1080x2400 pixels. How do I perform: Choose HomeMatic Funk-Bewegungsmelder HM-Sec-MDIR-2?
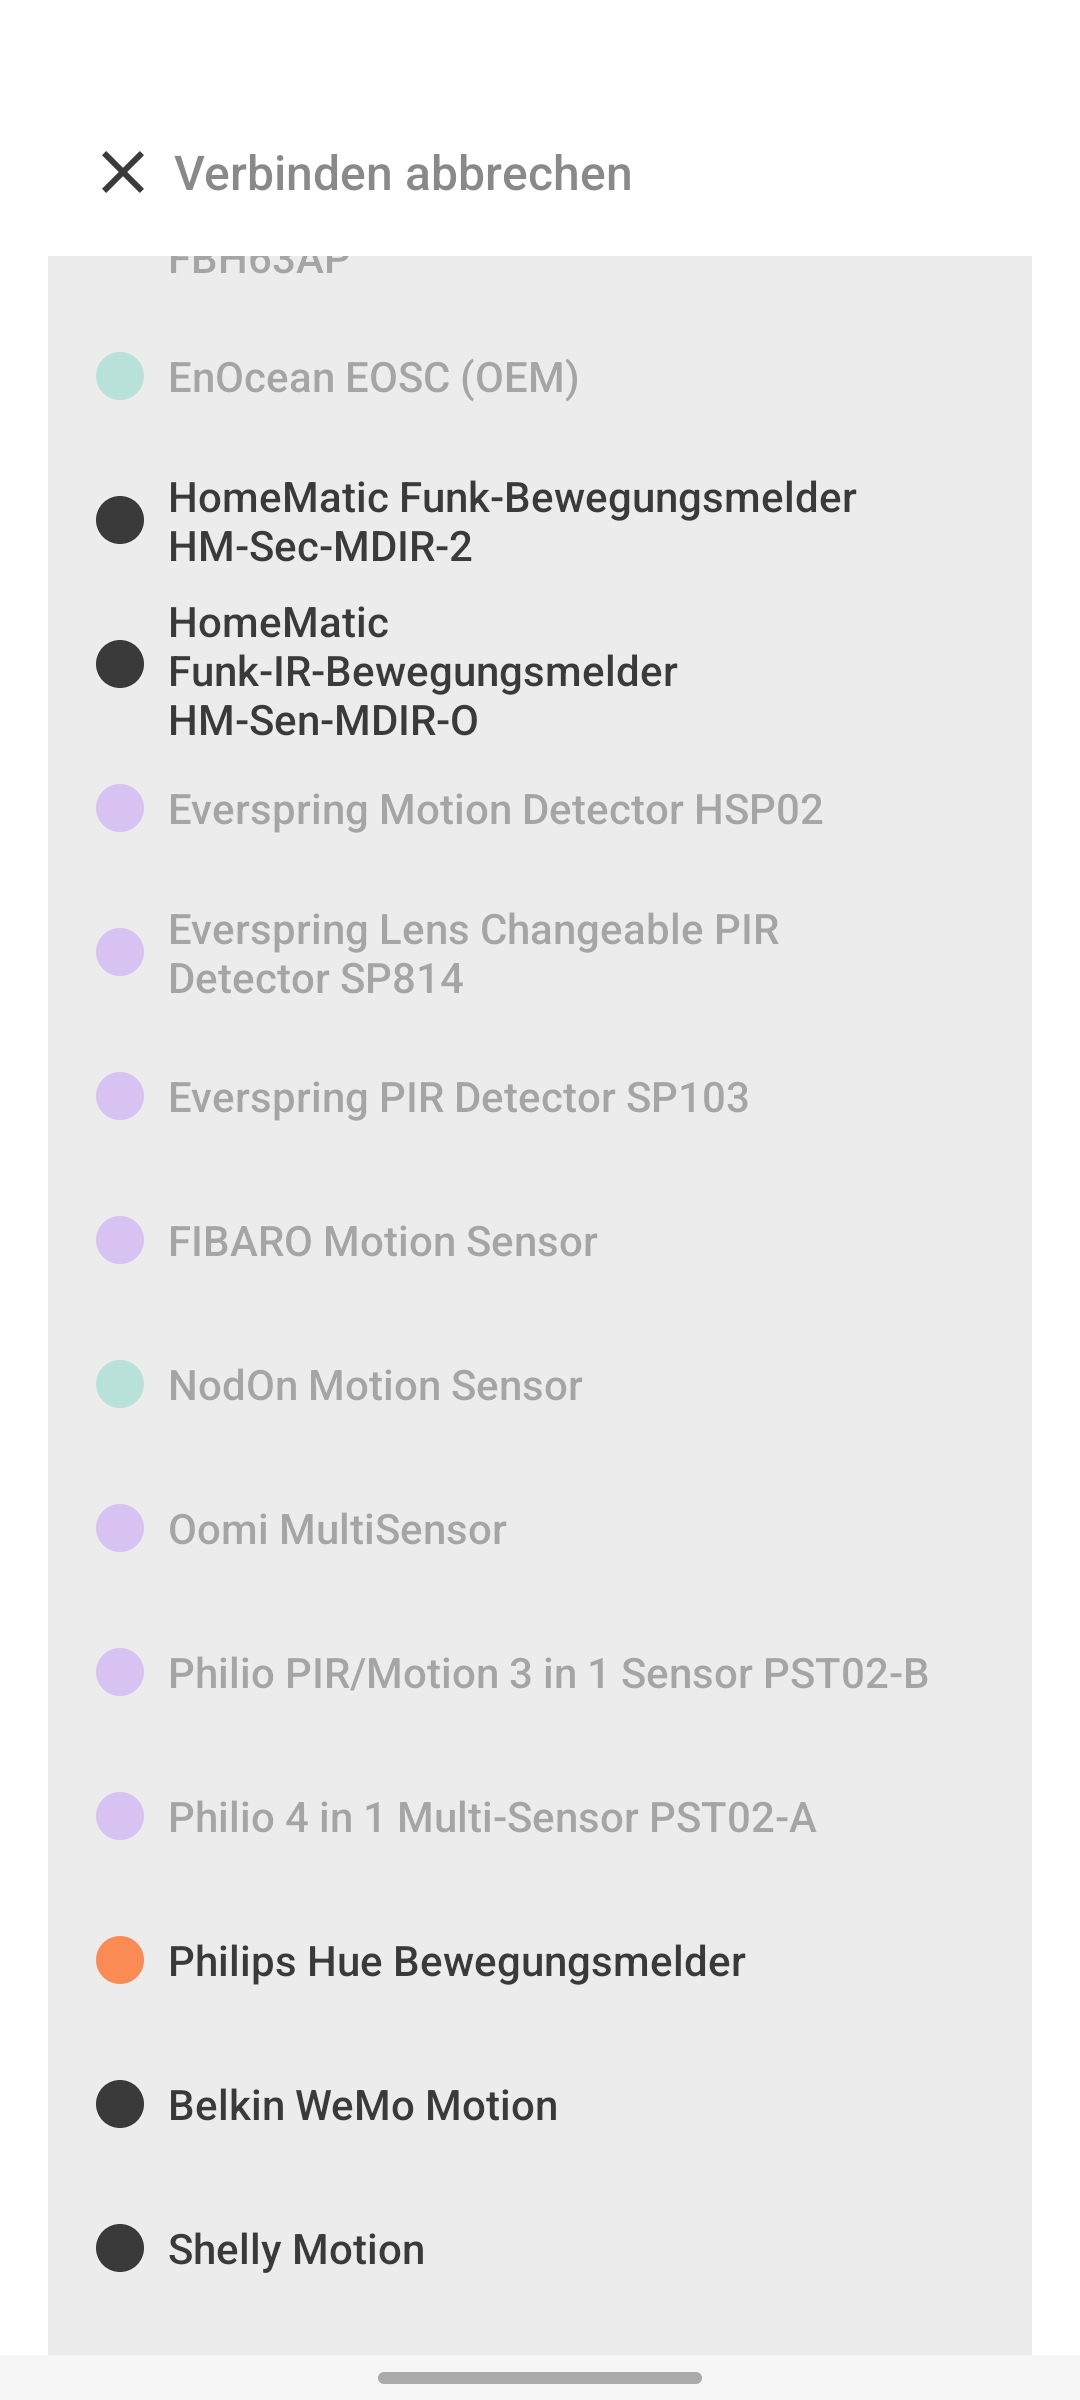(511, 521)
